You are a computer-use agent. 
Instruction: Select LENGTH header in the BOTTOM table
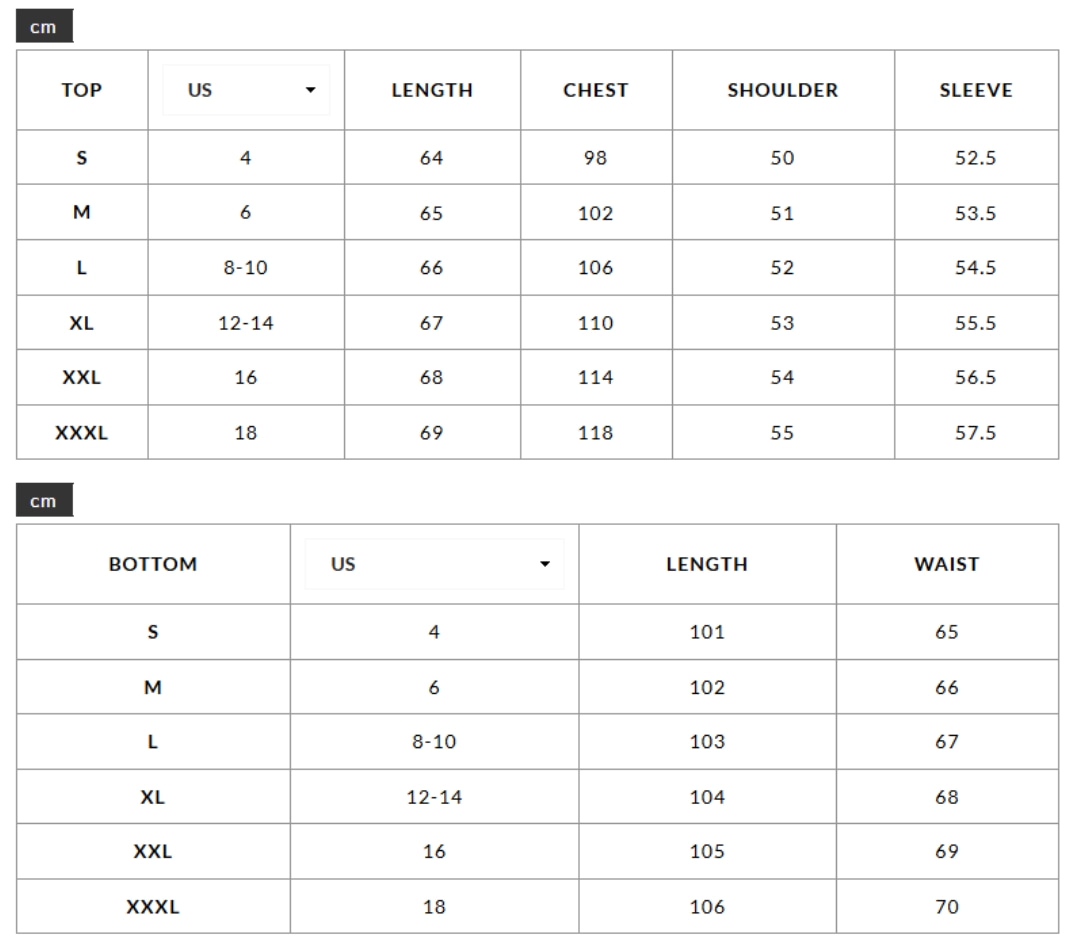point(707,564)
